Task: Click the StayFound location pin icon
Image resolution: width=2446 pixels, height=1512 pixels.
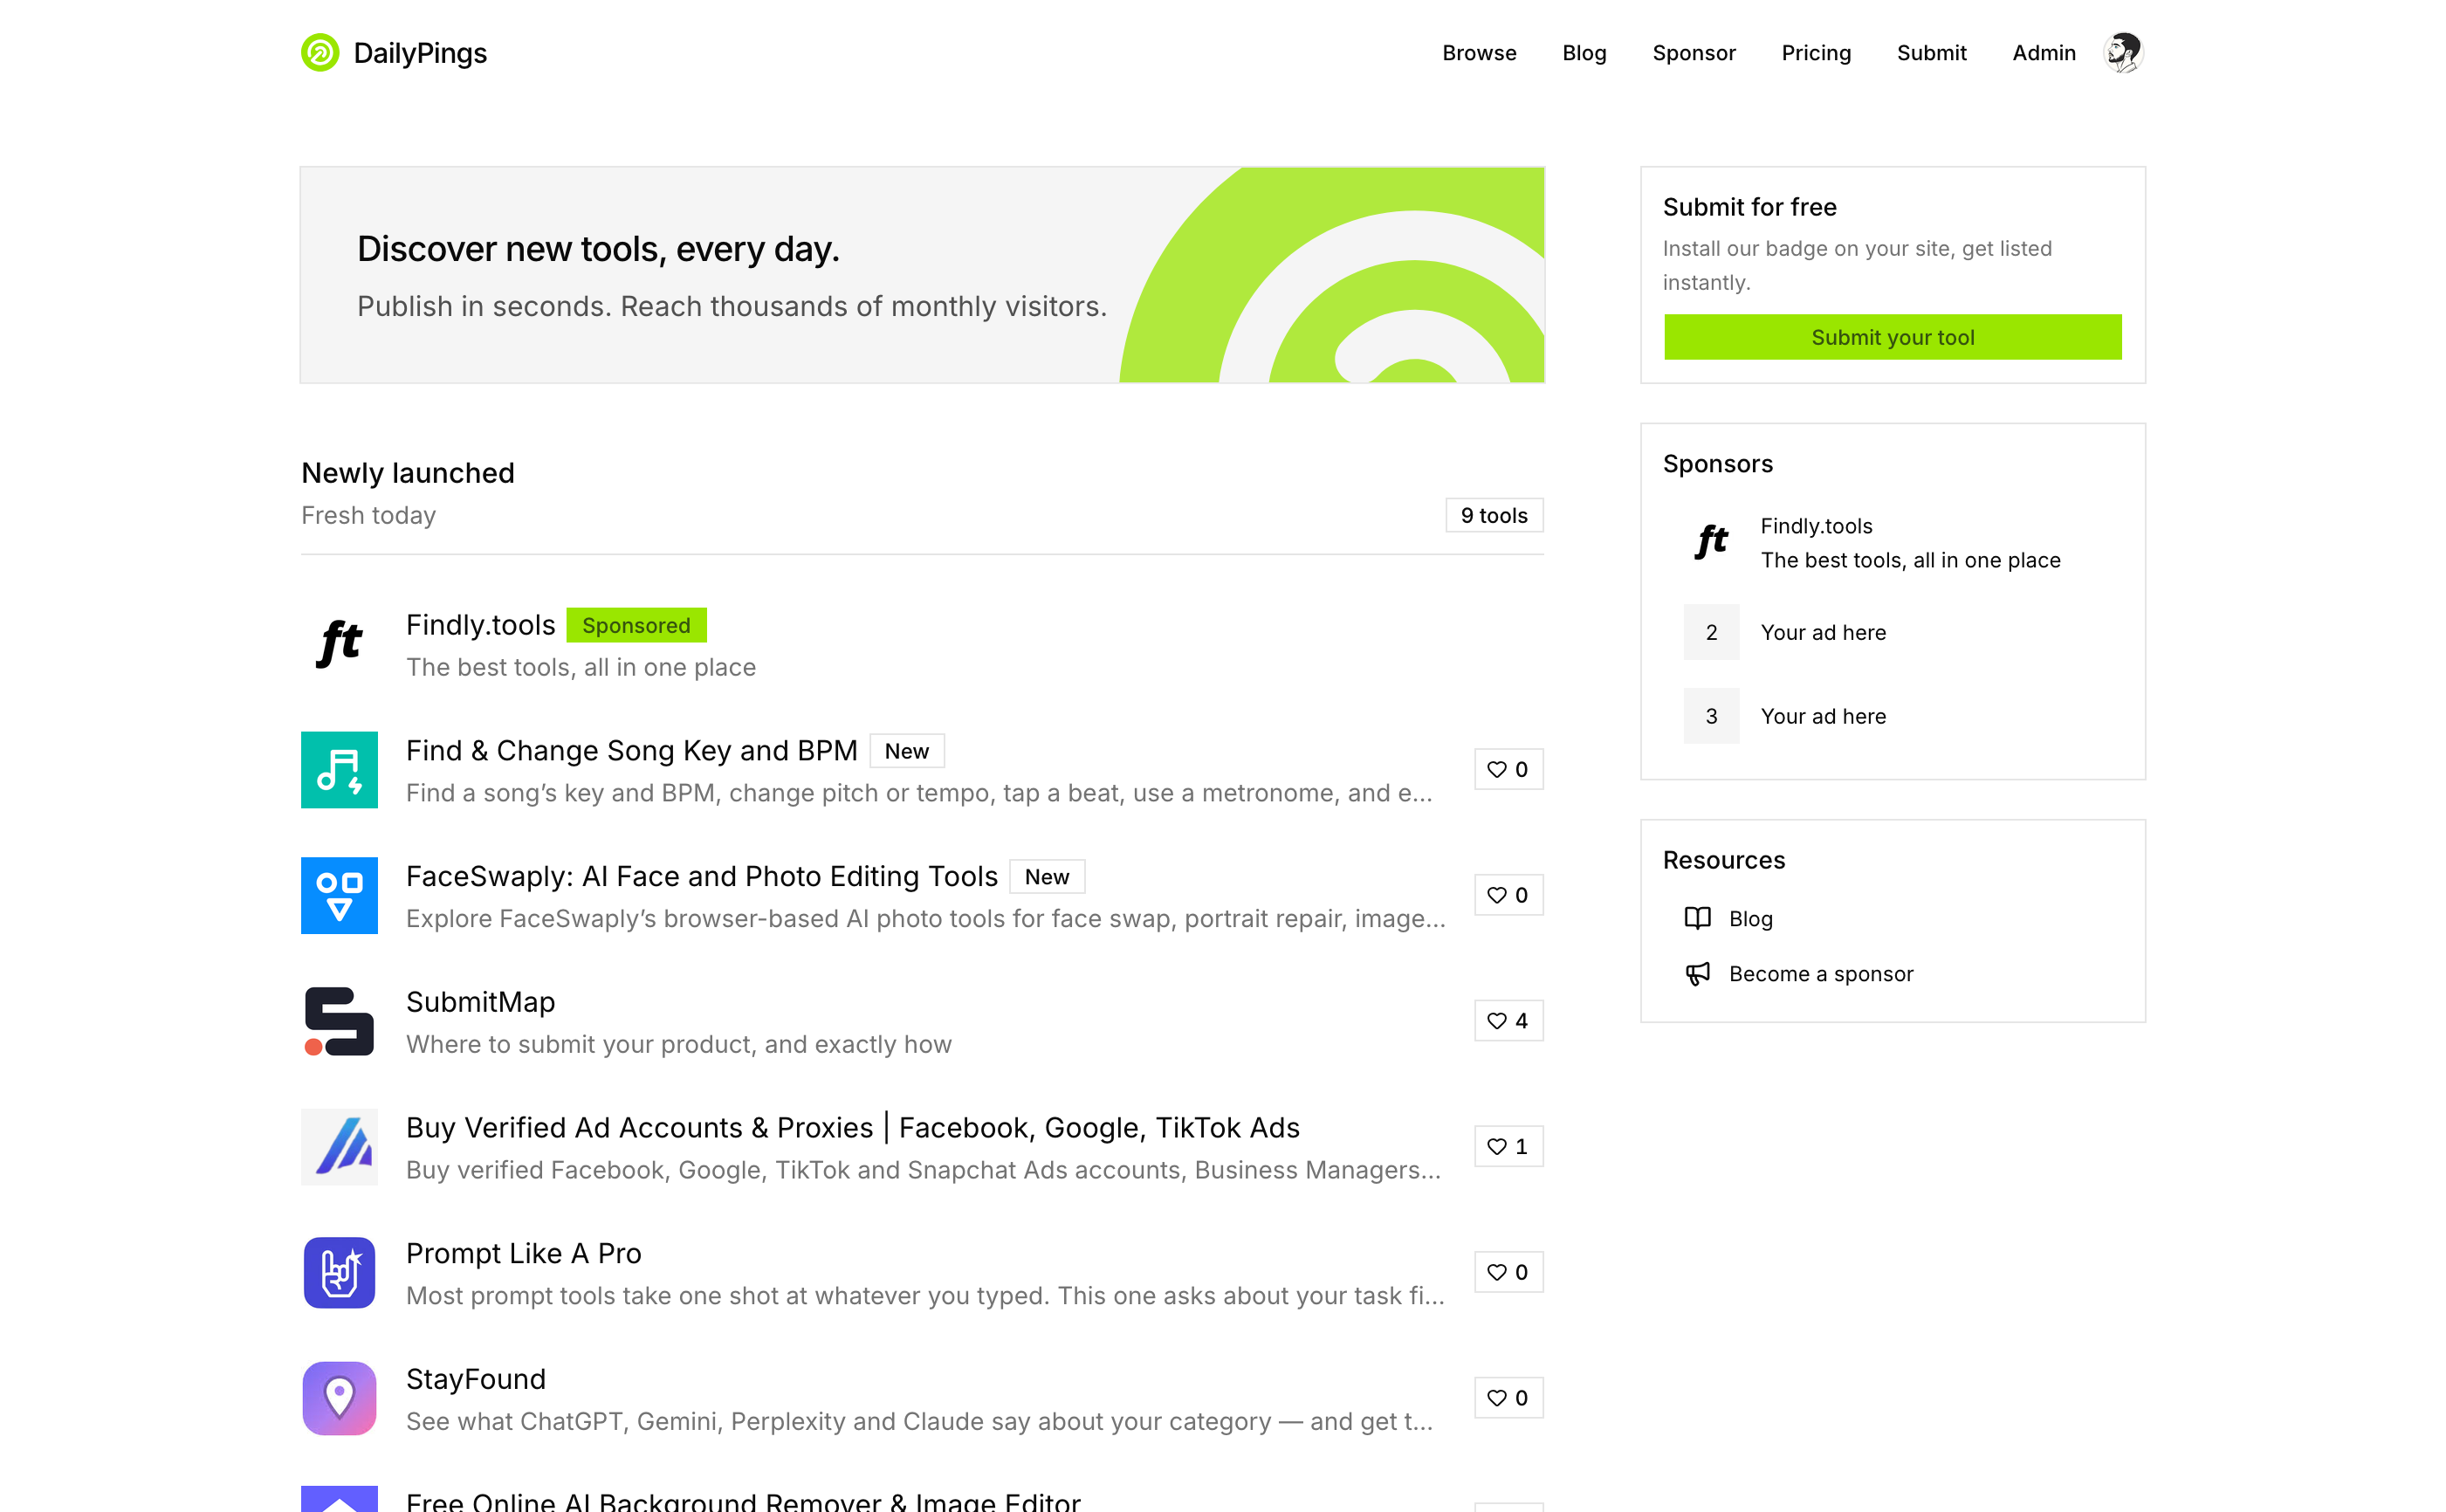Action: pyautogui.click(x=339, y=1399)
